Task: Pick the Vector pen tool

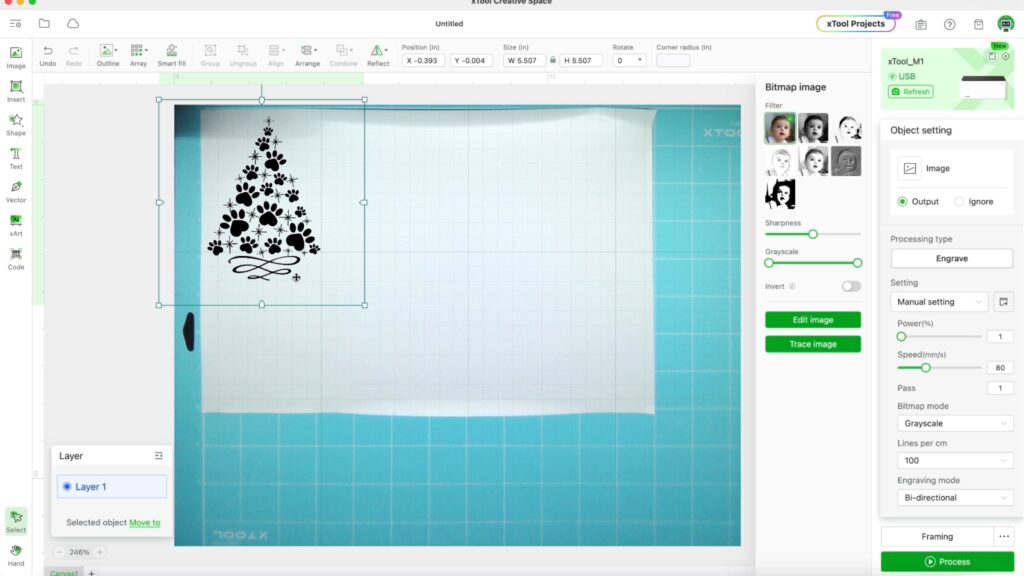Action: point(16,191)
